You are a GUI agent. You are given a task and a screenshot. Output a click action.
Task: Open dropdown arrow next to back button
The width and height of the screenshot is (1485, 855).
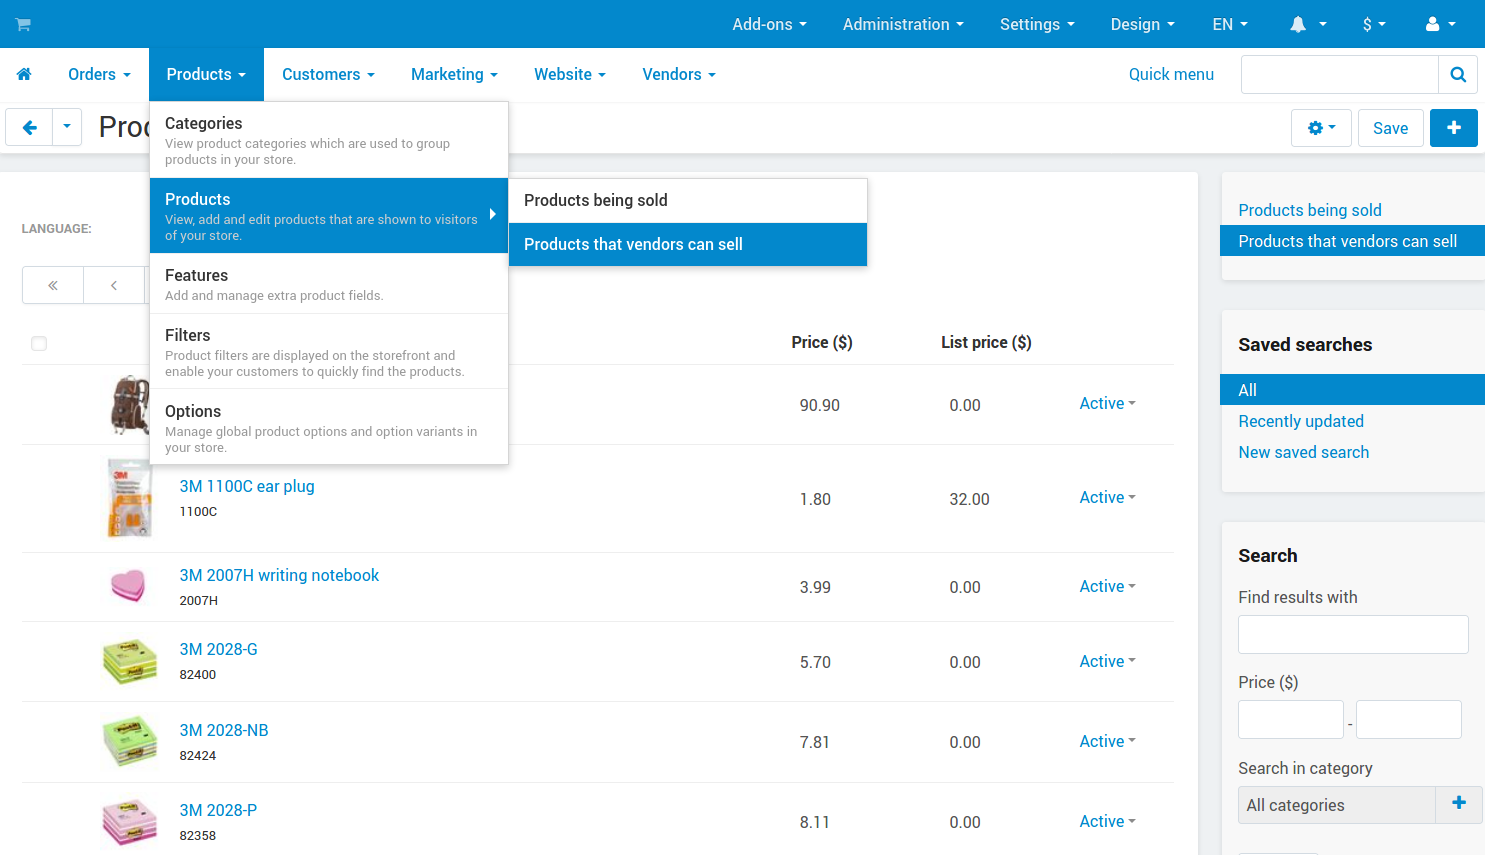[67, 128]
